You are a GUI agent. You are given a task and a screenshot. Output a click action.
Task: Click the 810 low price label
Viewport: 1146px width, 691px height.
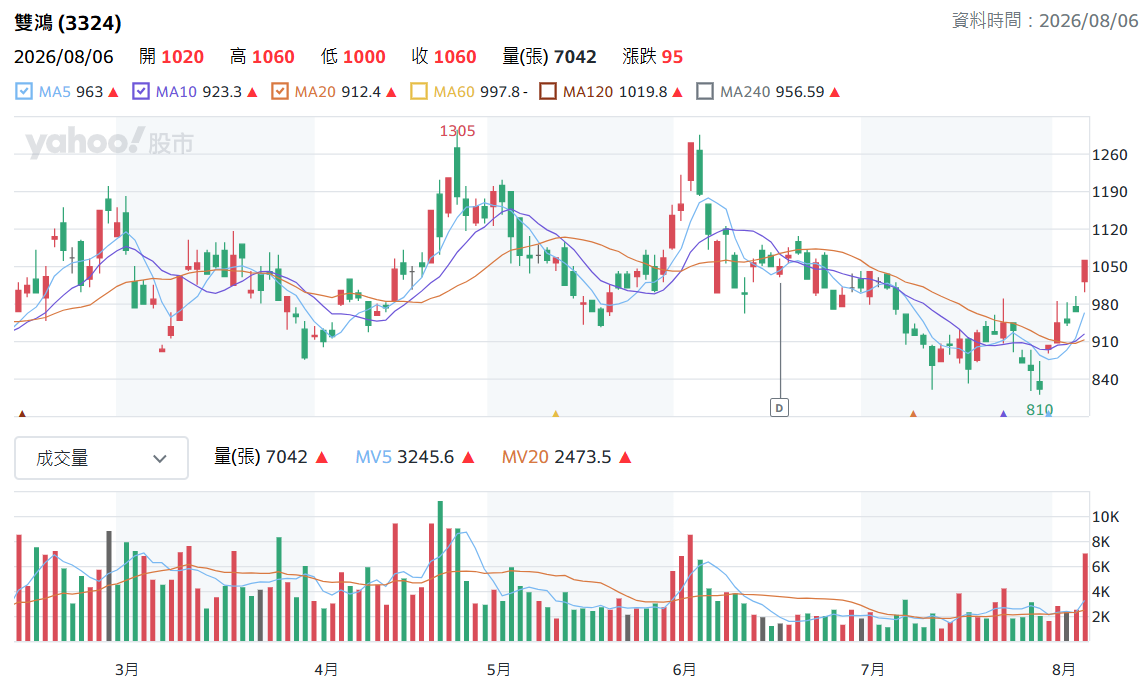tap(1039, 410)
